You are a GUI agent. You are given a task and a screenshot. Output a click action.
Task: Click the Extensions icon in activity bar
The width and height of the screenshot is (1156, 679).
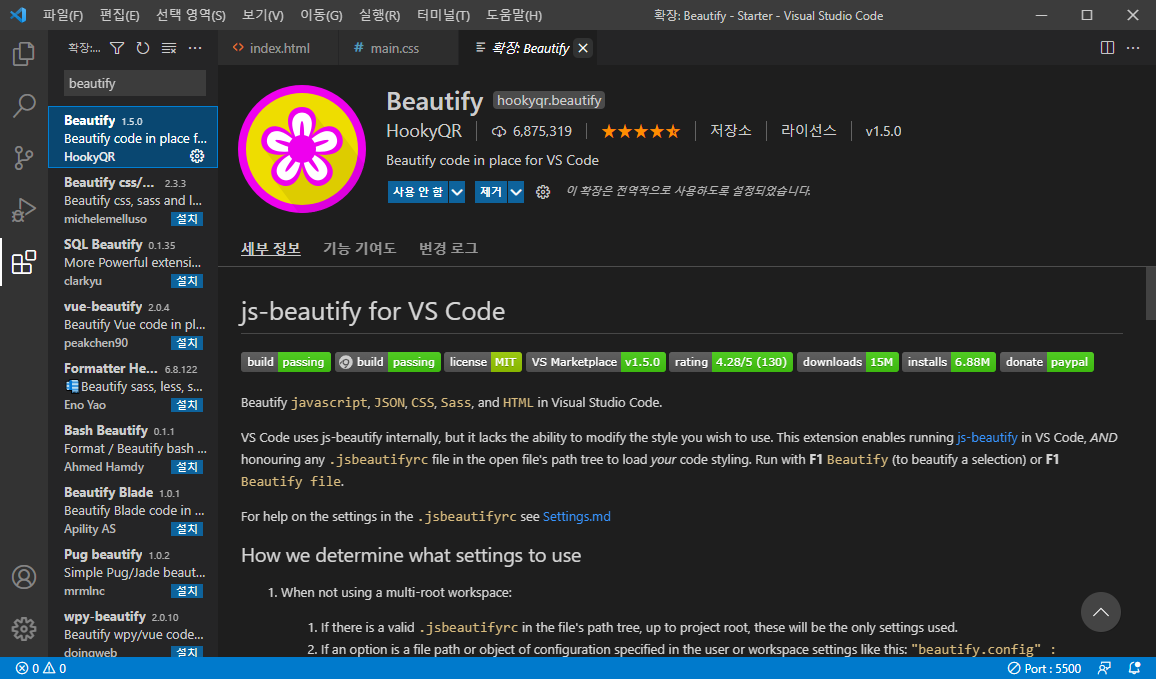coord(24,262)
